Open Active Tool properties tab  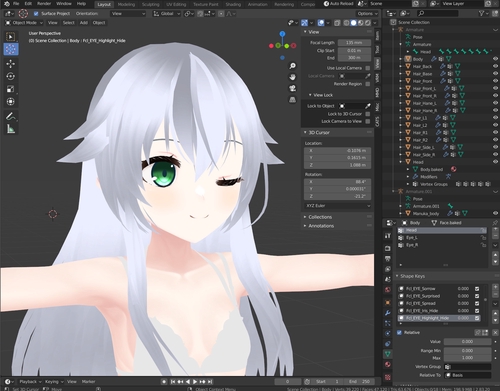click(x=388, y=236)
